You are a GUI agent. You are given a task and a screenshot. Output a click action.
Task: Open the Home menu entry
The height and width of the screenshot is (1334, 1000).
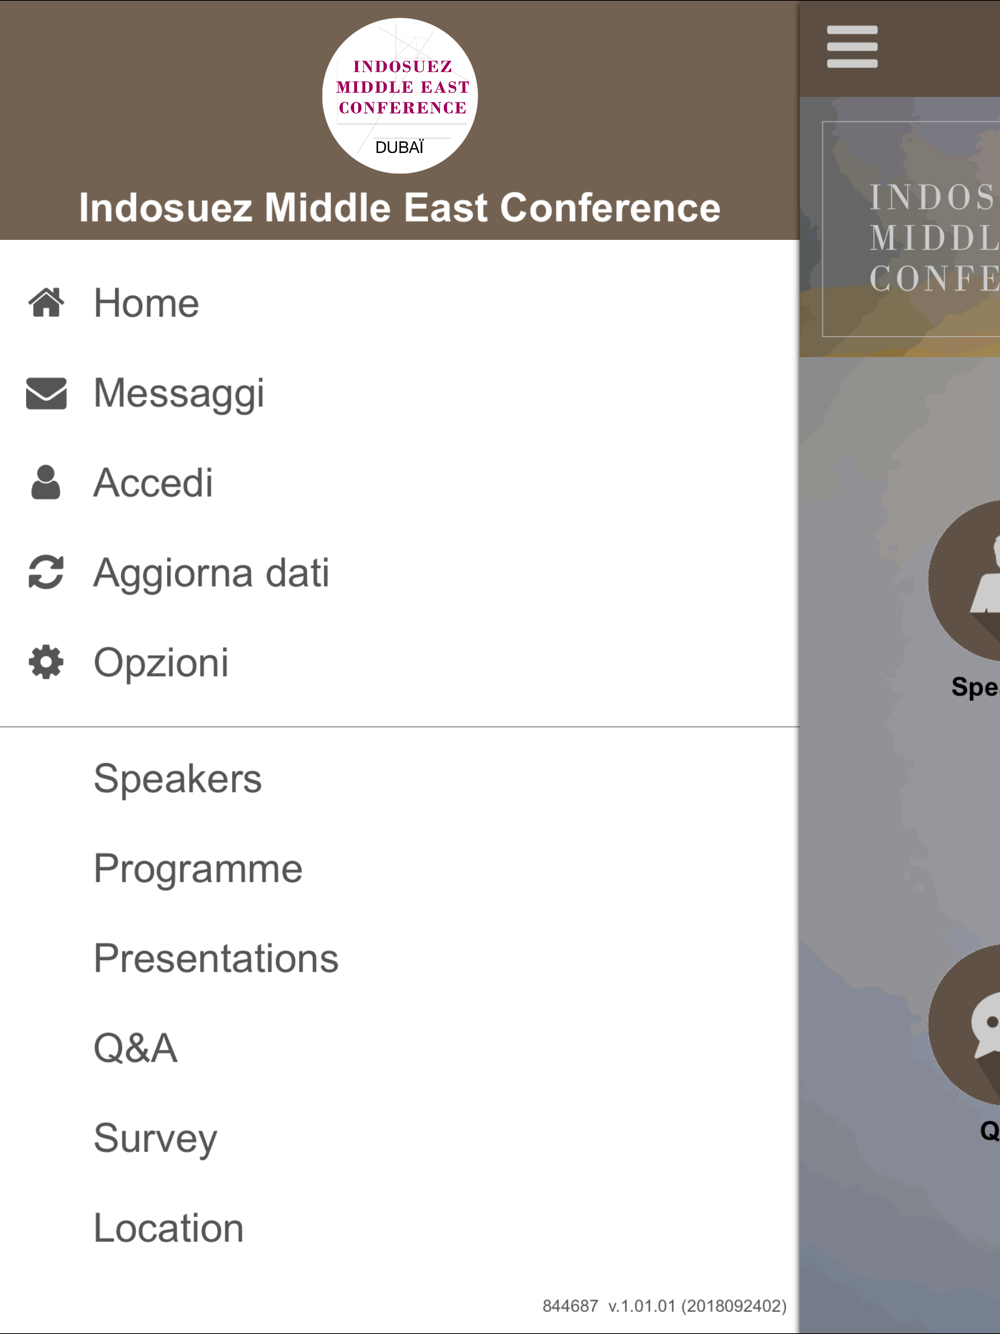[x=399, y=303]
